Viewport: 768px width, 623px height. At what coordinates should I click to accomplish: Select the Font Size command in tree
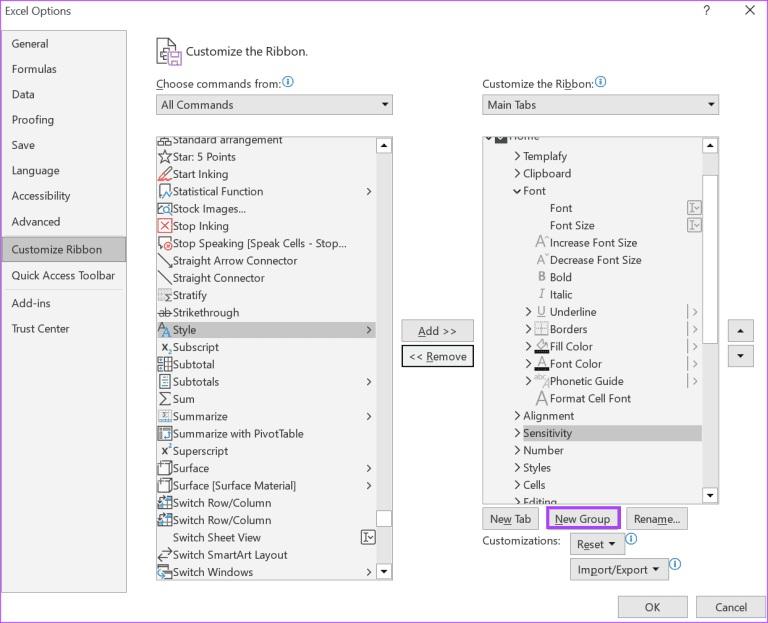click(x=572, y=225)
